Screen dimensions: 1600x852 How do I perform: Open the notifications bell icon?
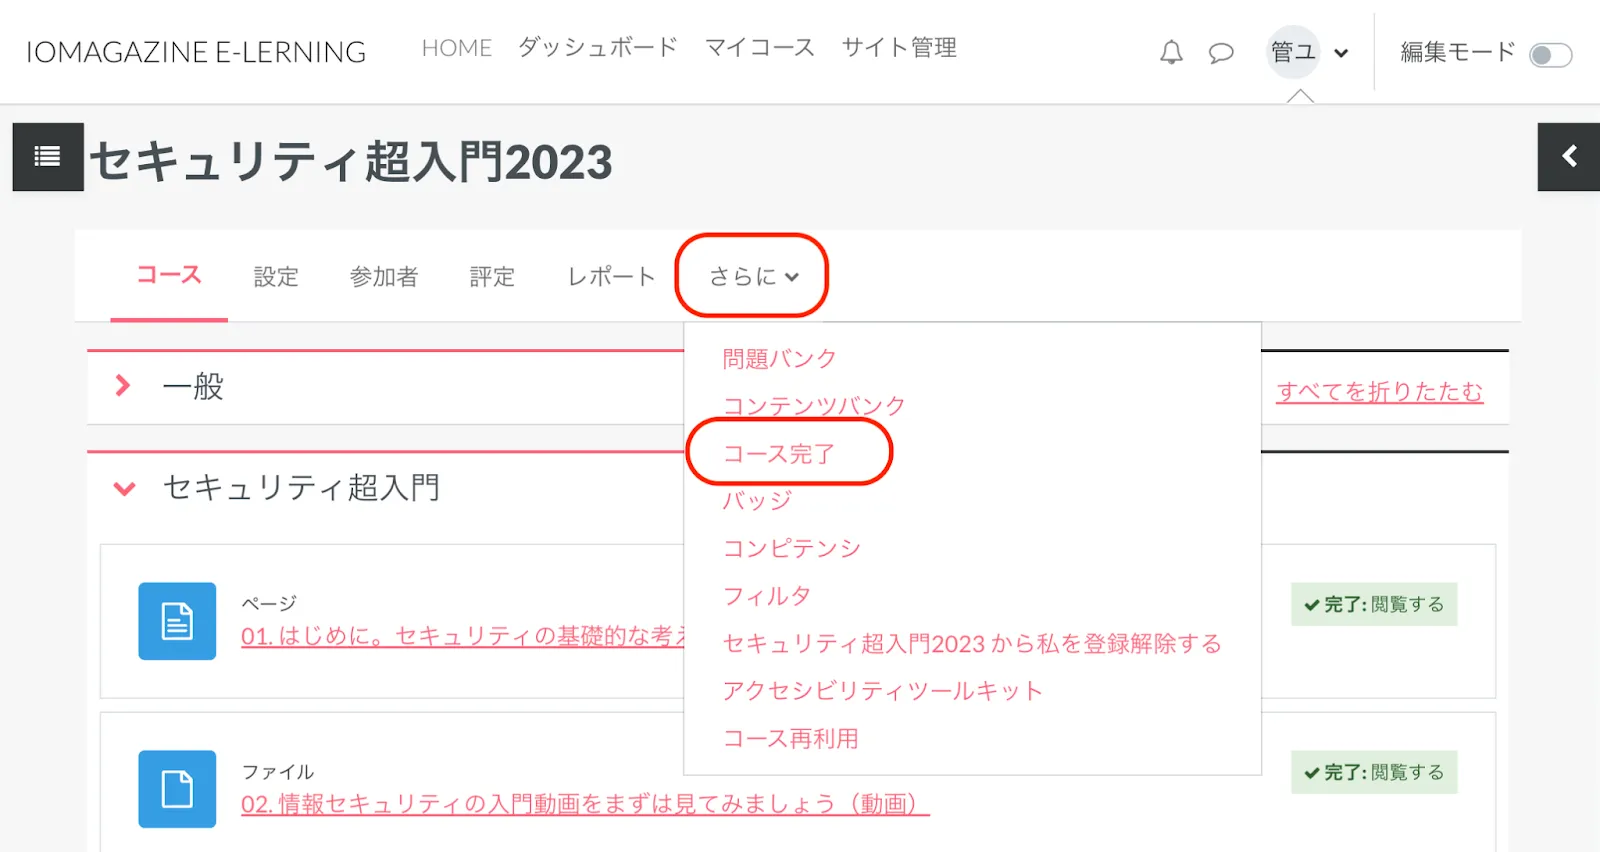(x=1171, y=52)
